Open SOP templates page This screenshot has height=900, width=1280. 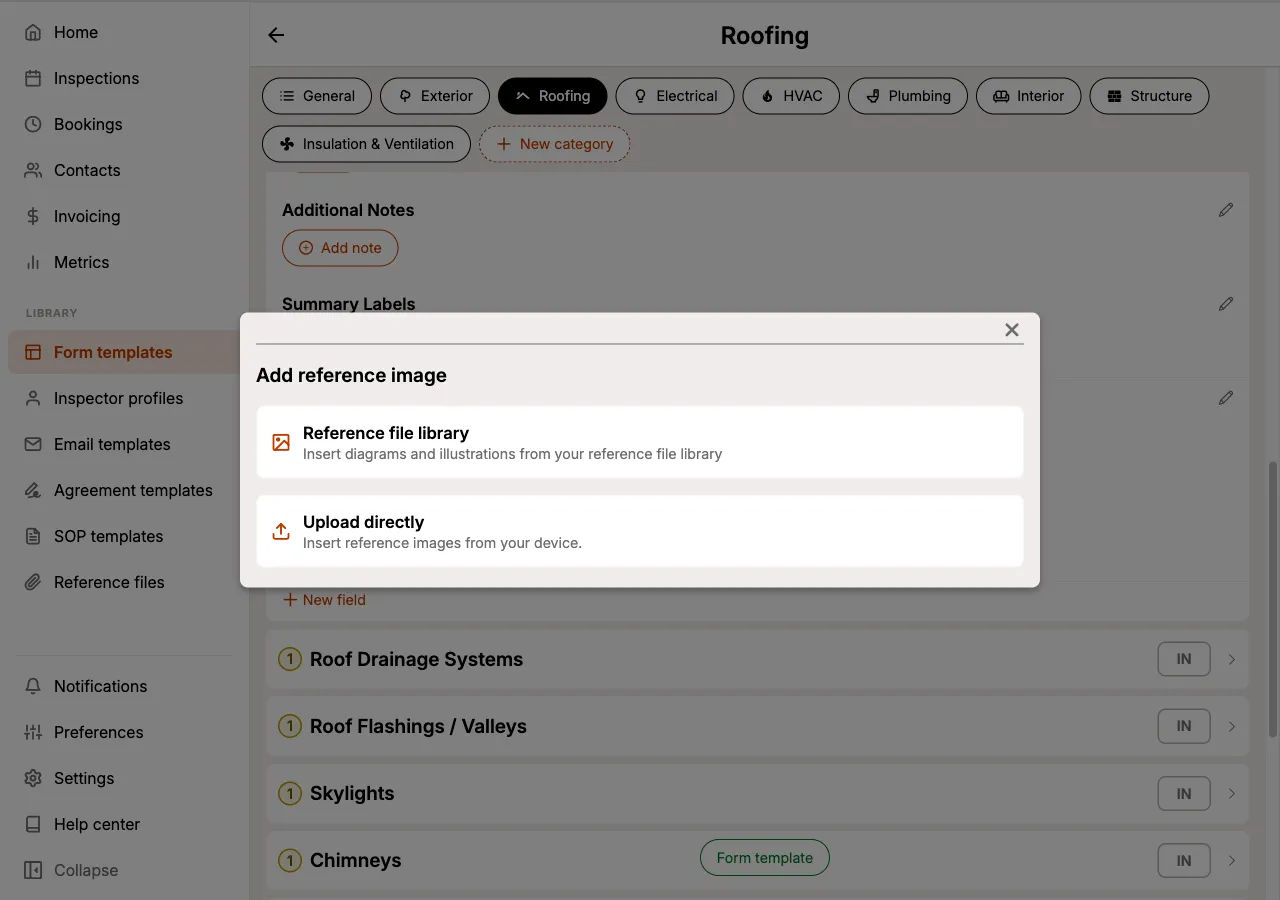[x=124, y=536]
